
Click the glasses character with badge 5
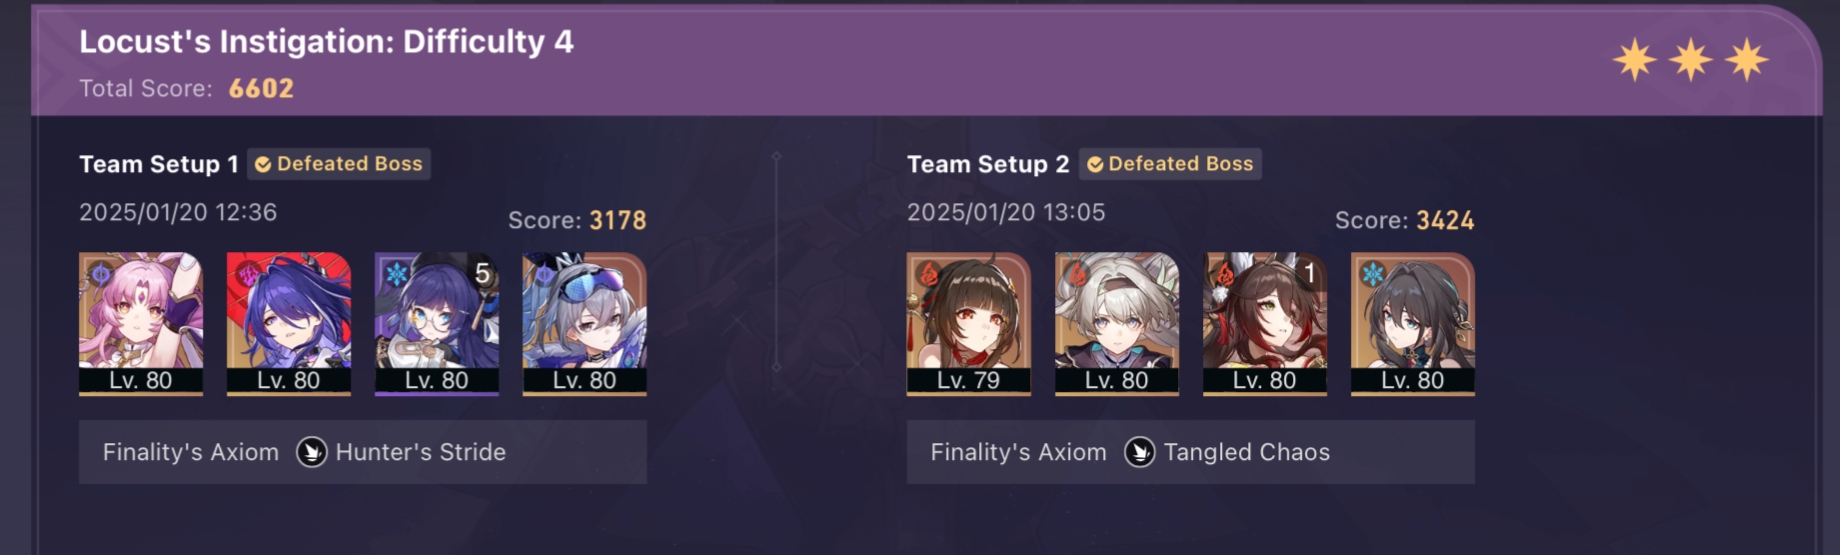437,323
